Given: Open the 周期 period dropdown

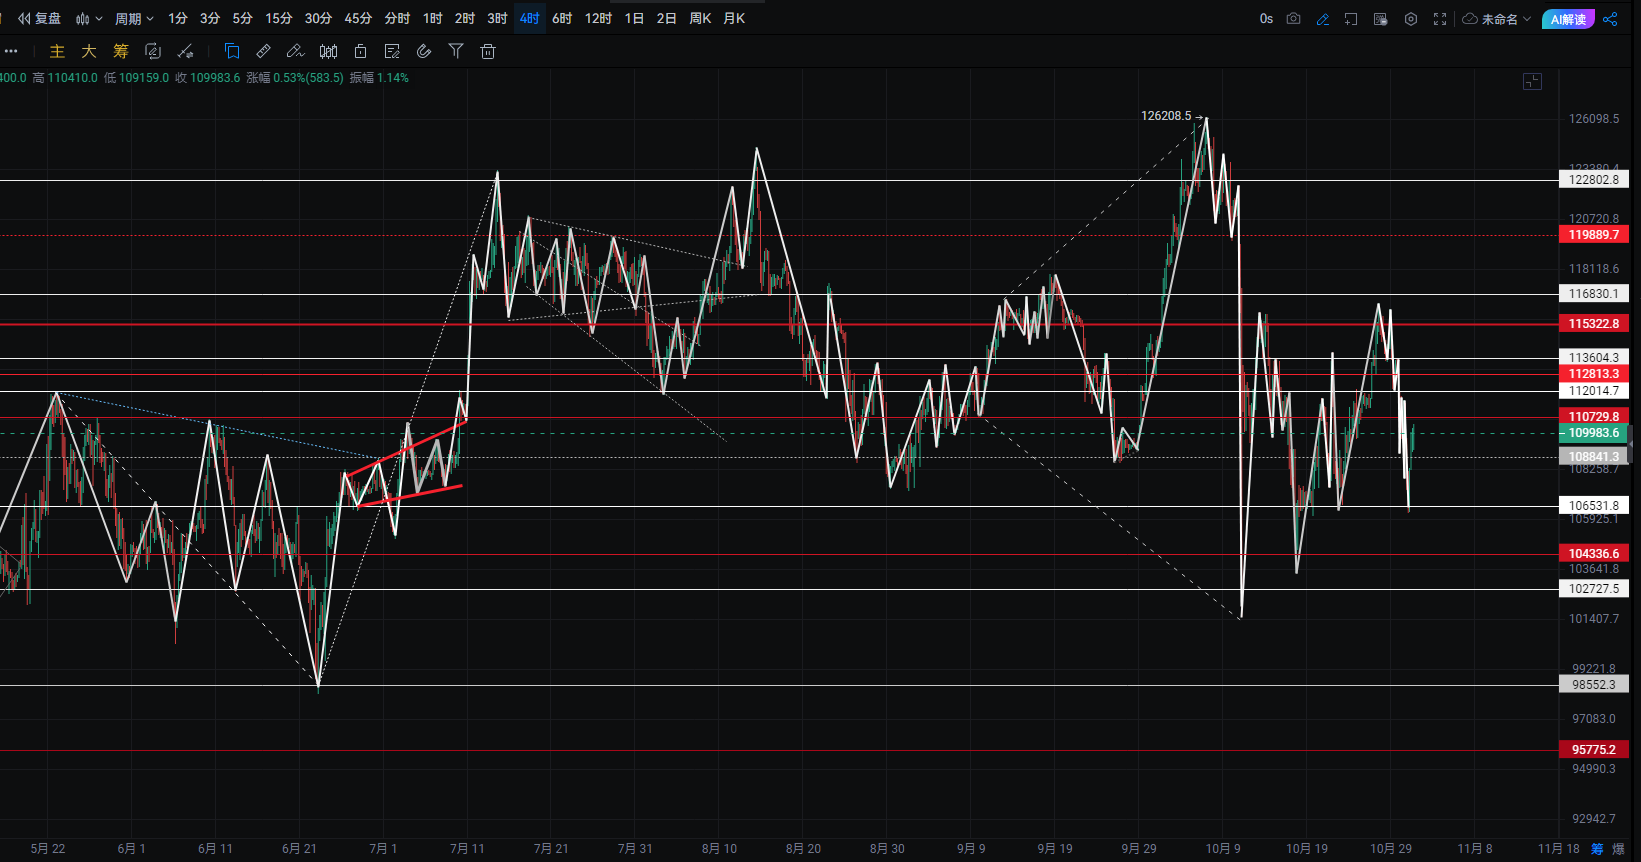Looking at the screenshot, I should 134,19.
